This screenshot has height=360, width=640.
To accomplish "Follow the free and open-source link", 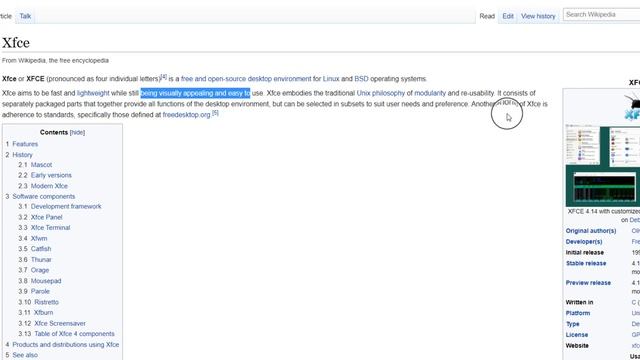I will [x=213, y=79].
